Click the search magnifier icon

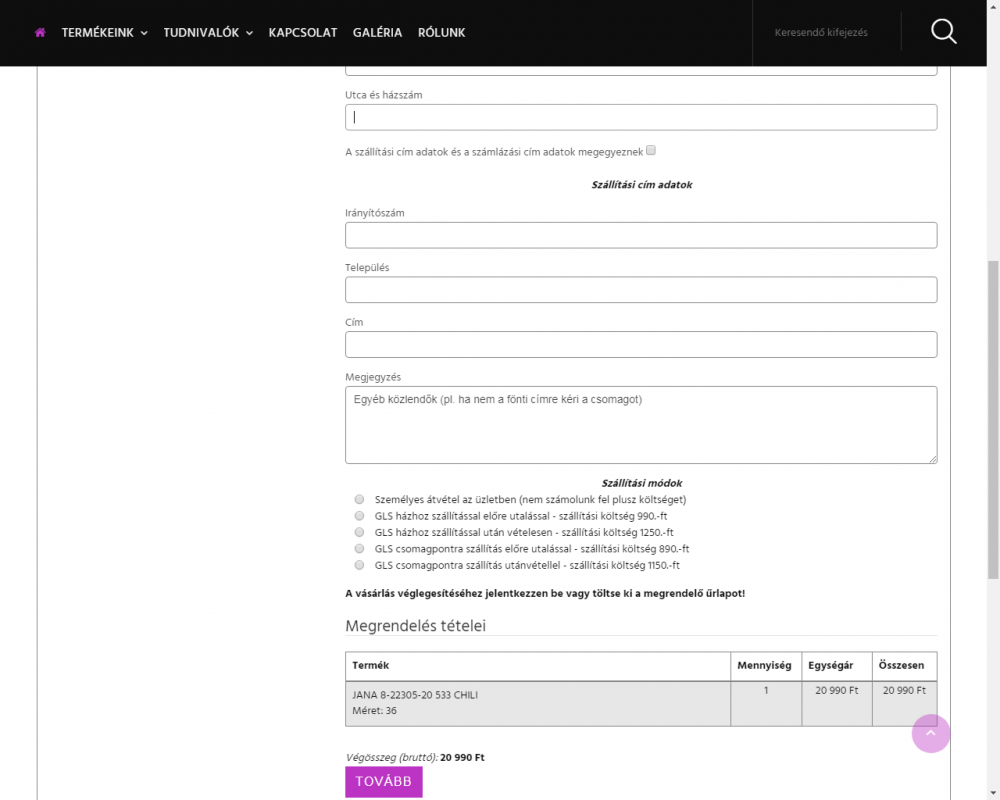click(943, 32)
